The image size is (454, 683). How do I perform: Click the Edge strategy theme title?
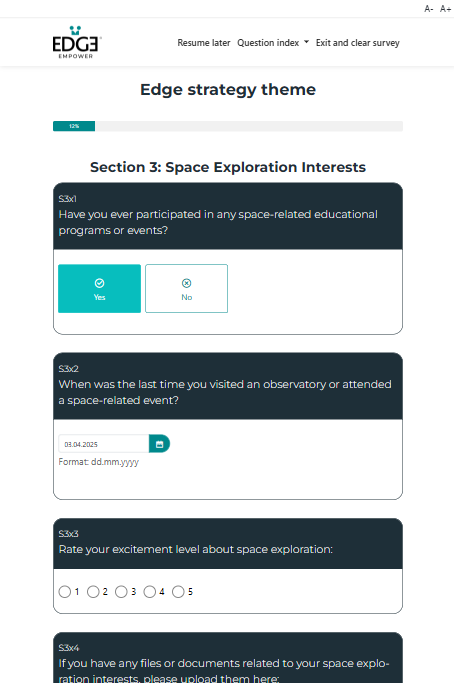[x=228, y=89]
